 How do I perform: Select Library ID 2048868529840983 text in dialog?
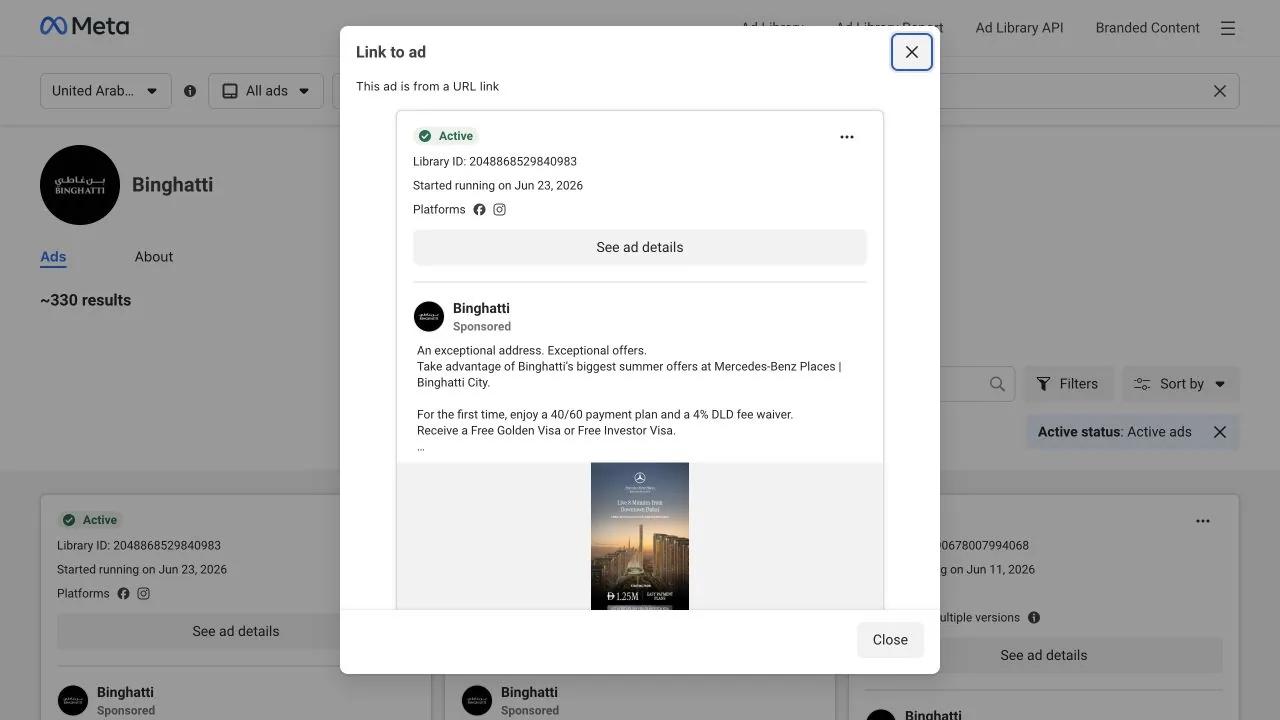click(495, 161)
